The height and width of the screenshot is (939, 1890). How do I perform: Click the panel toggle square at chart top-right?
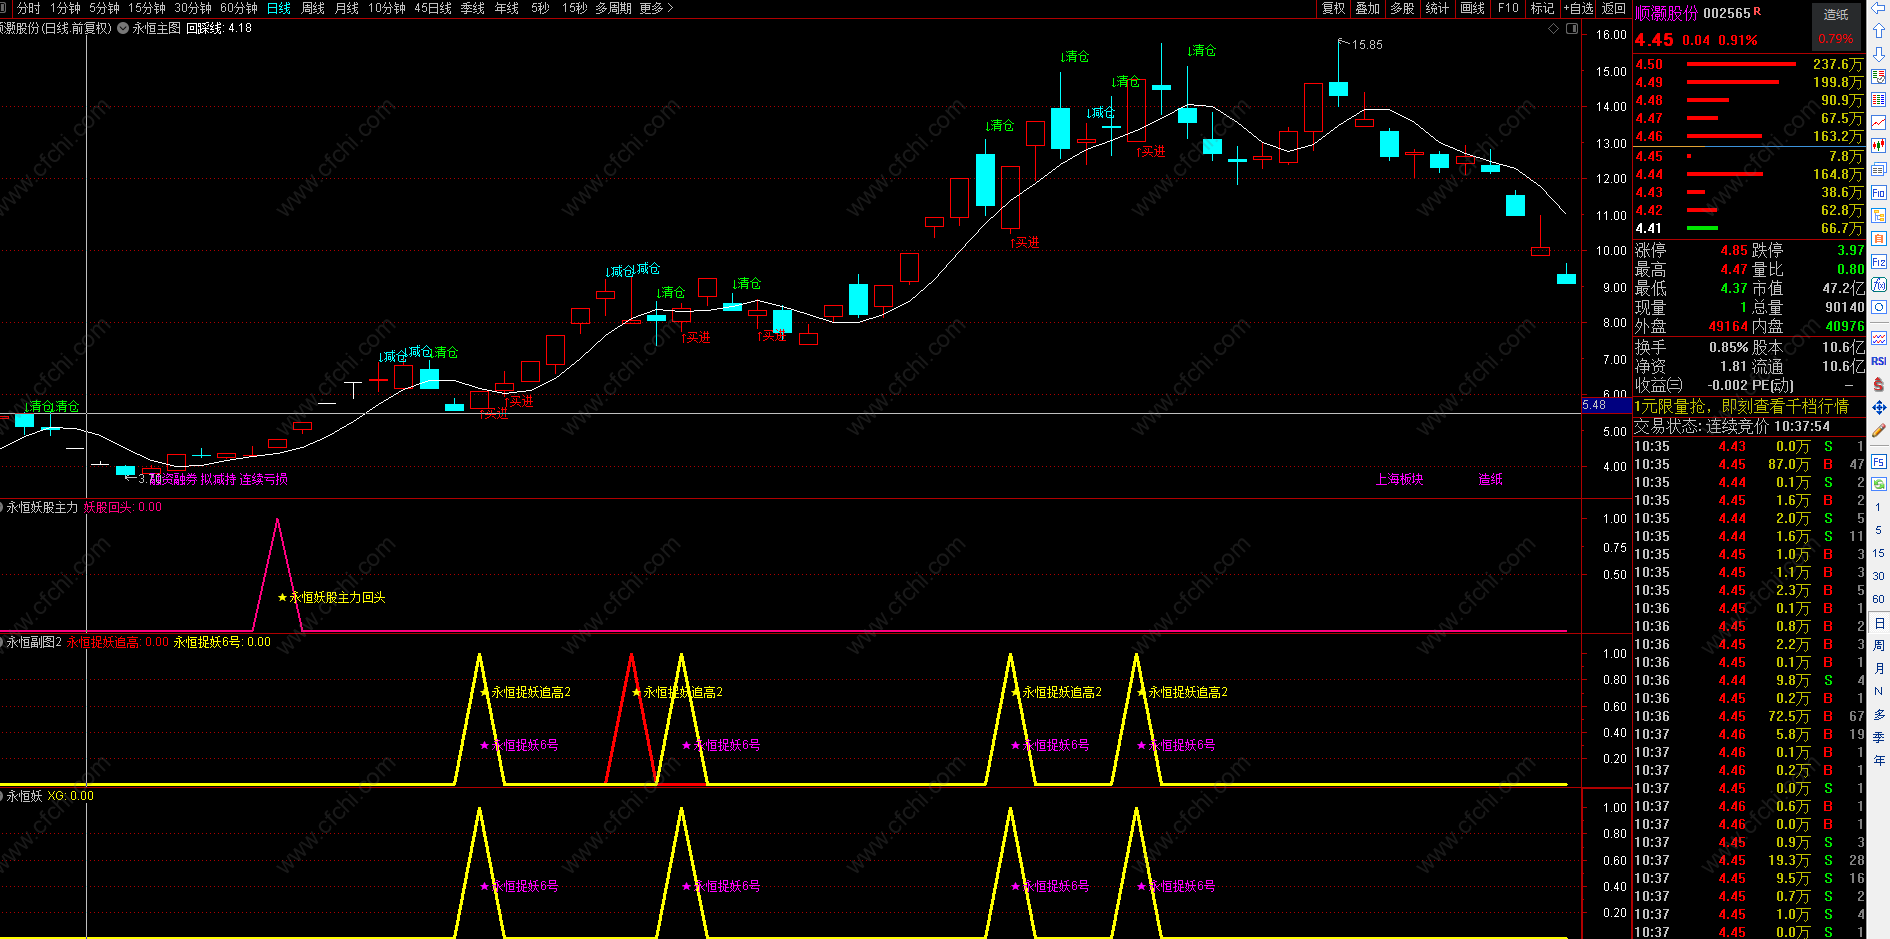tap(1572, 29)
